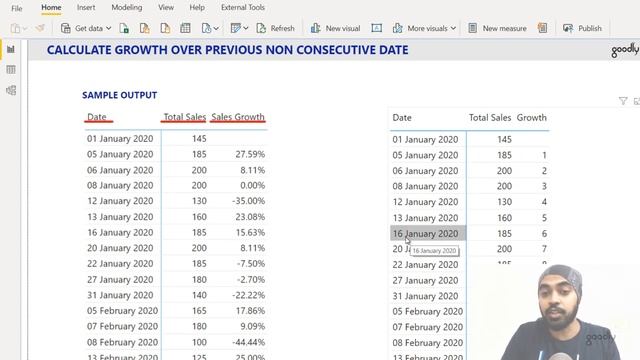Select the Home ribbon tab
The height and width of the screenshot is (360, 640).
tap(51, 7)
